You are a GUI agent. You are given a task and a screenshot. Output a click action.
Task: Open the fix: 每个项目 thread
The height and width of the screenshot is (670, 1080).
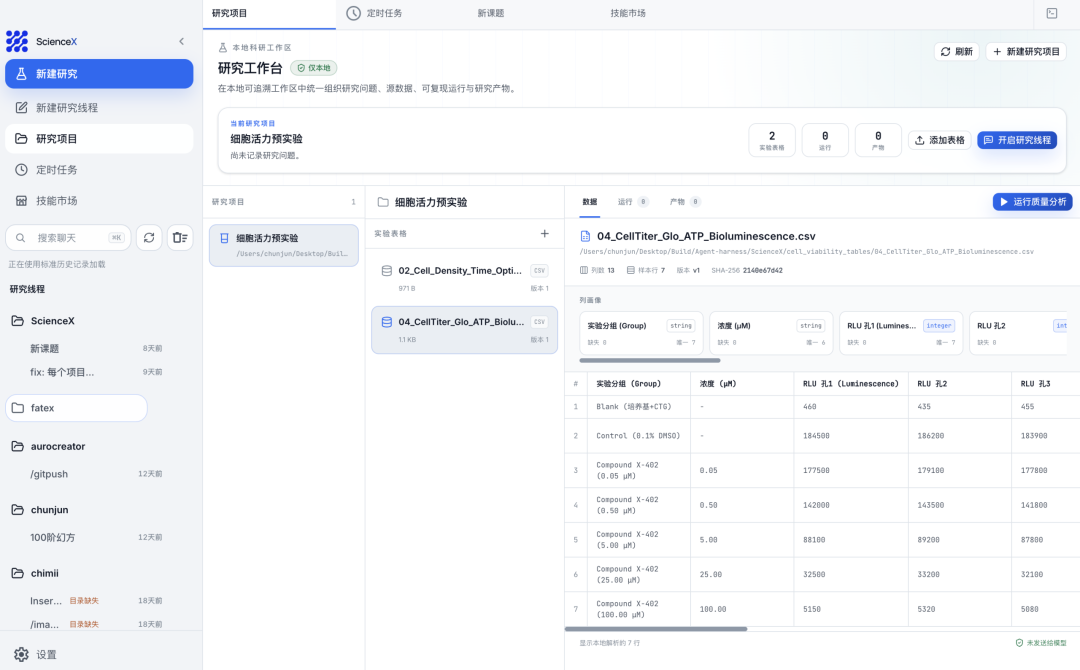coord(96,372)
